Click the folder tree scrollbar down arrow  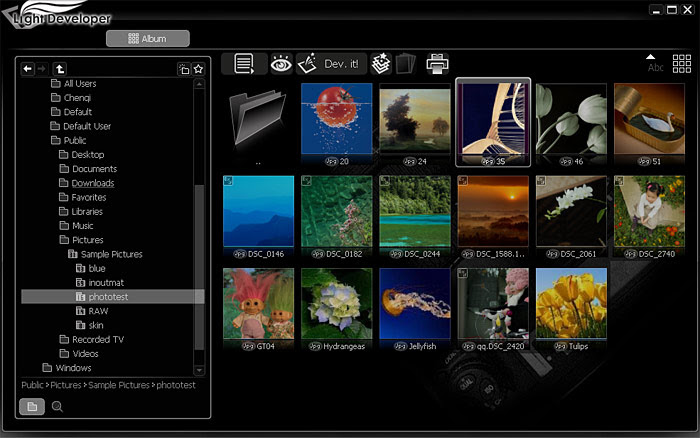(x=199, y=371)
